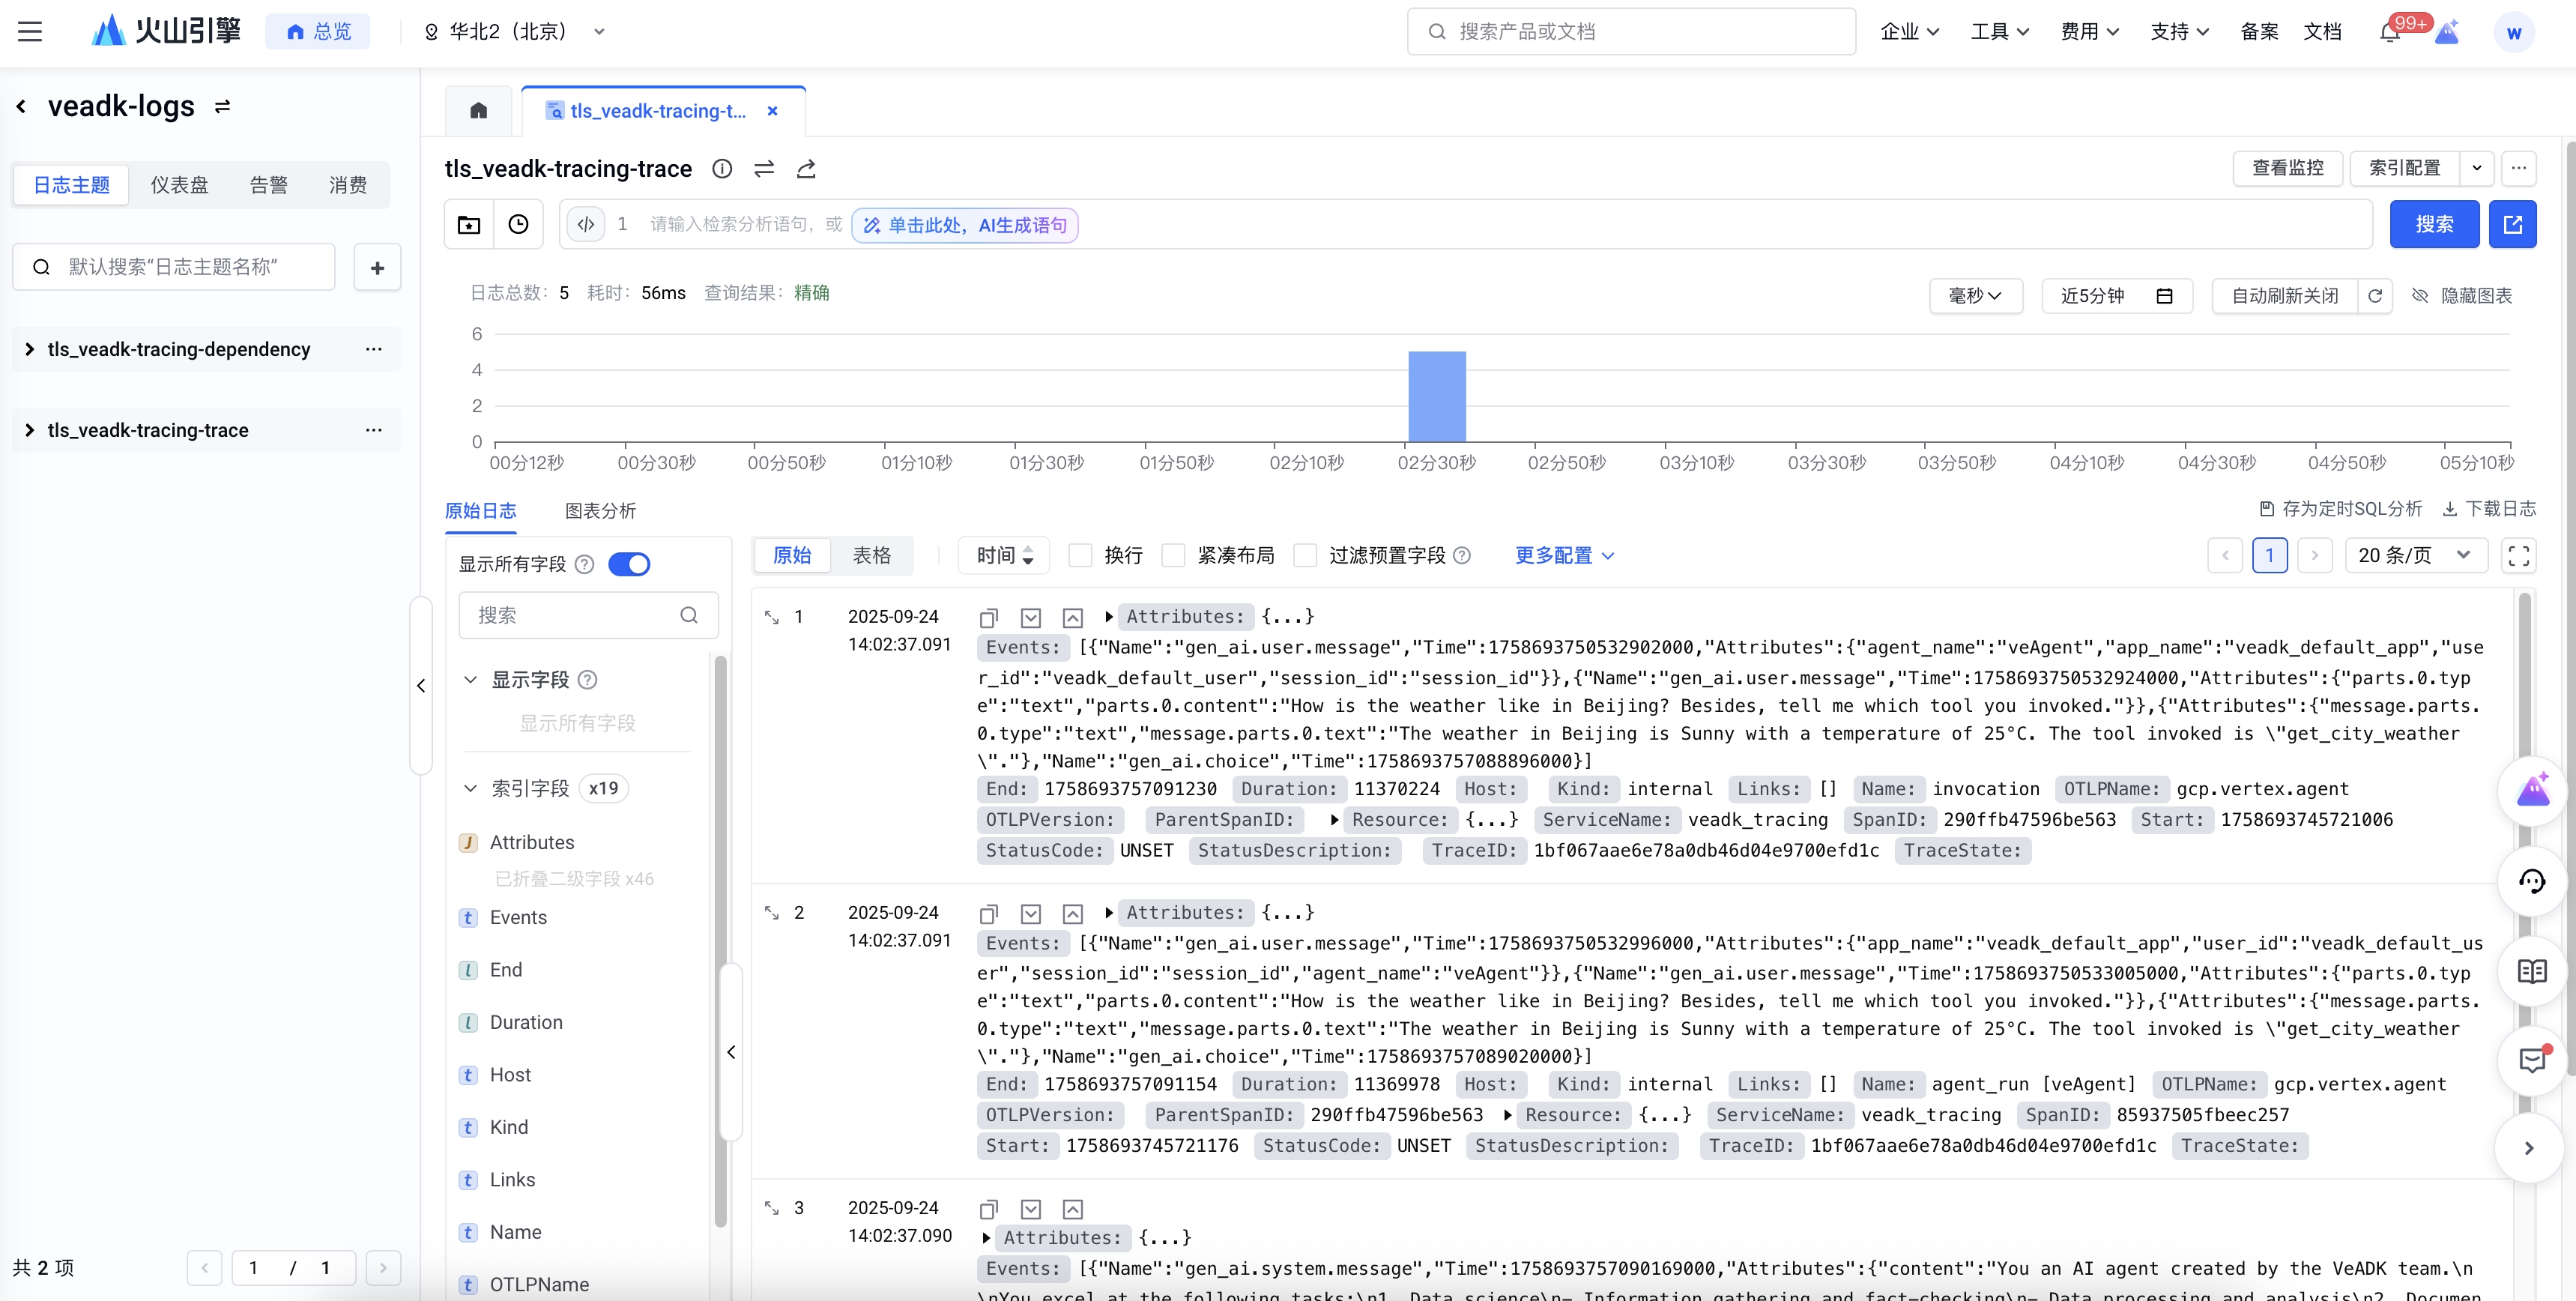Expand tls_veadk-tracing-dependency tree item
This screenshot has height=1301, width=2576.
[x=29, y=349]
